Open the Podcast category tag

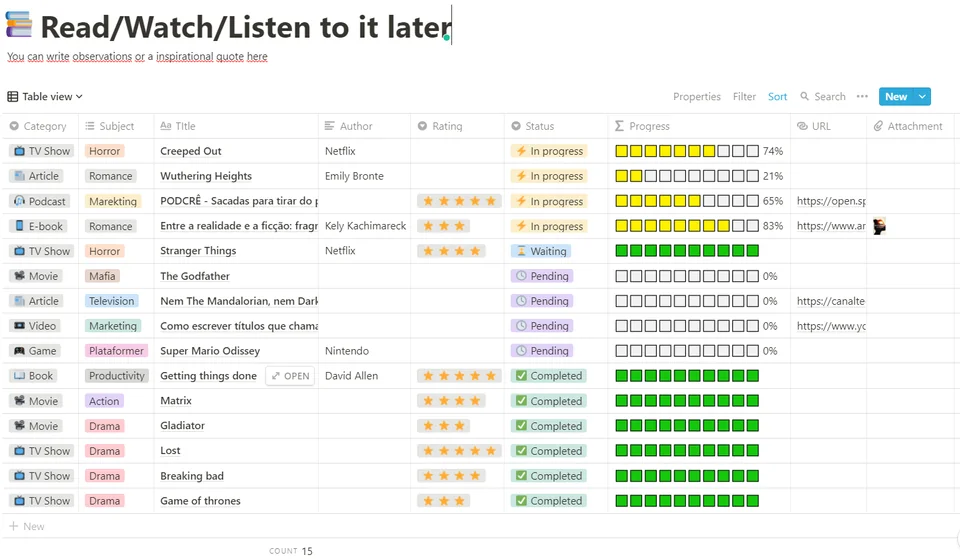click(x=39, y=201)
